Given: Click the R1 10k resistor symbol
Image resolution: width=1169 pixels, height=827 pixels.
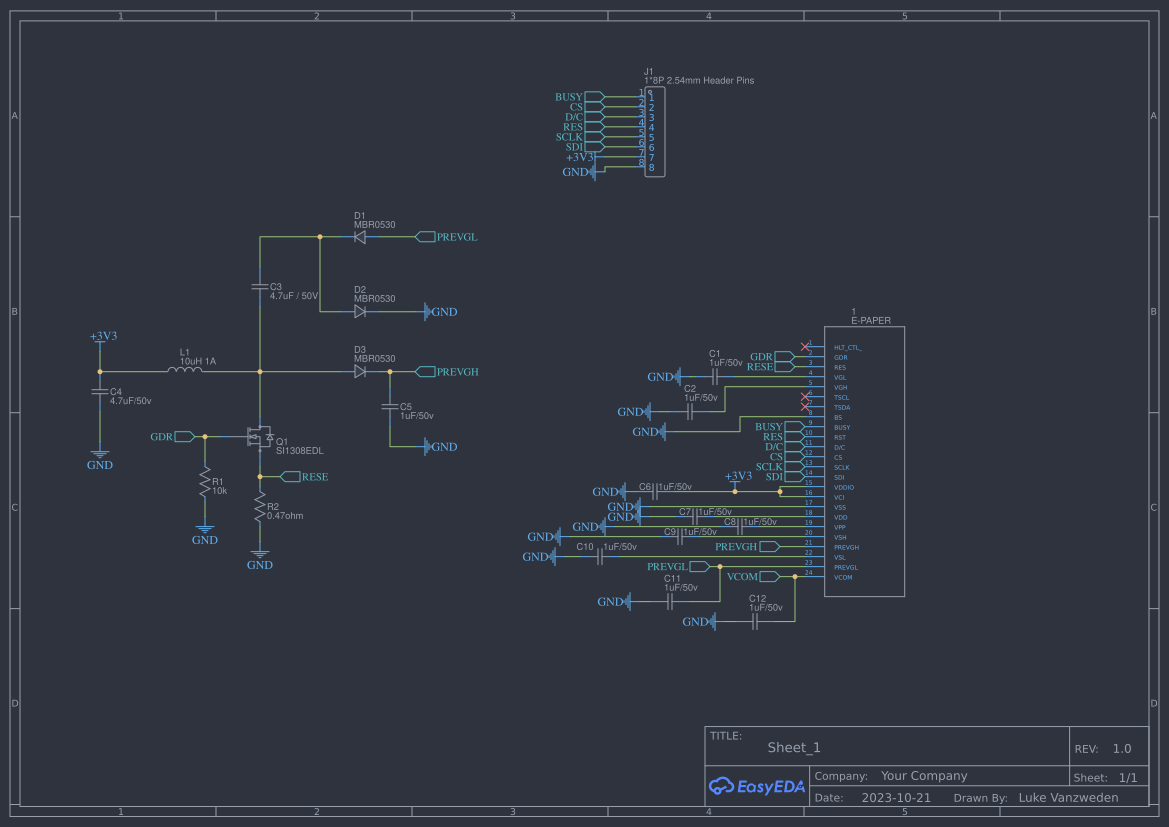Looking at the screenshot, I should tap(205, 487).
